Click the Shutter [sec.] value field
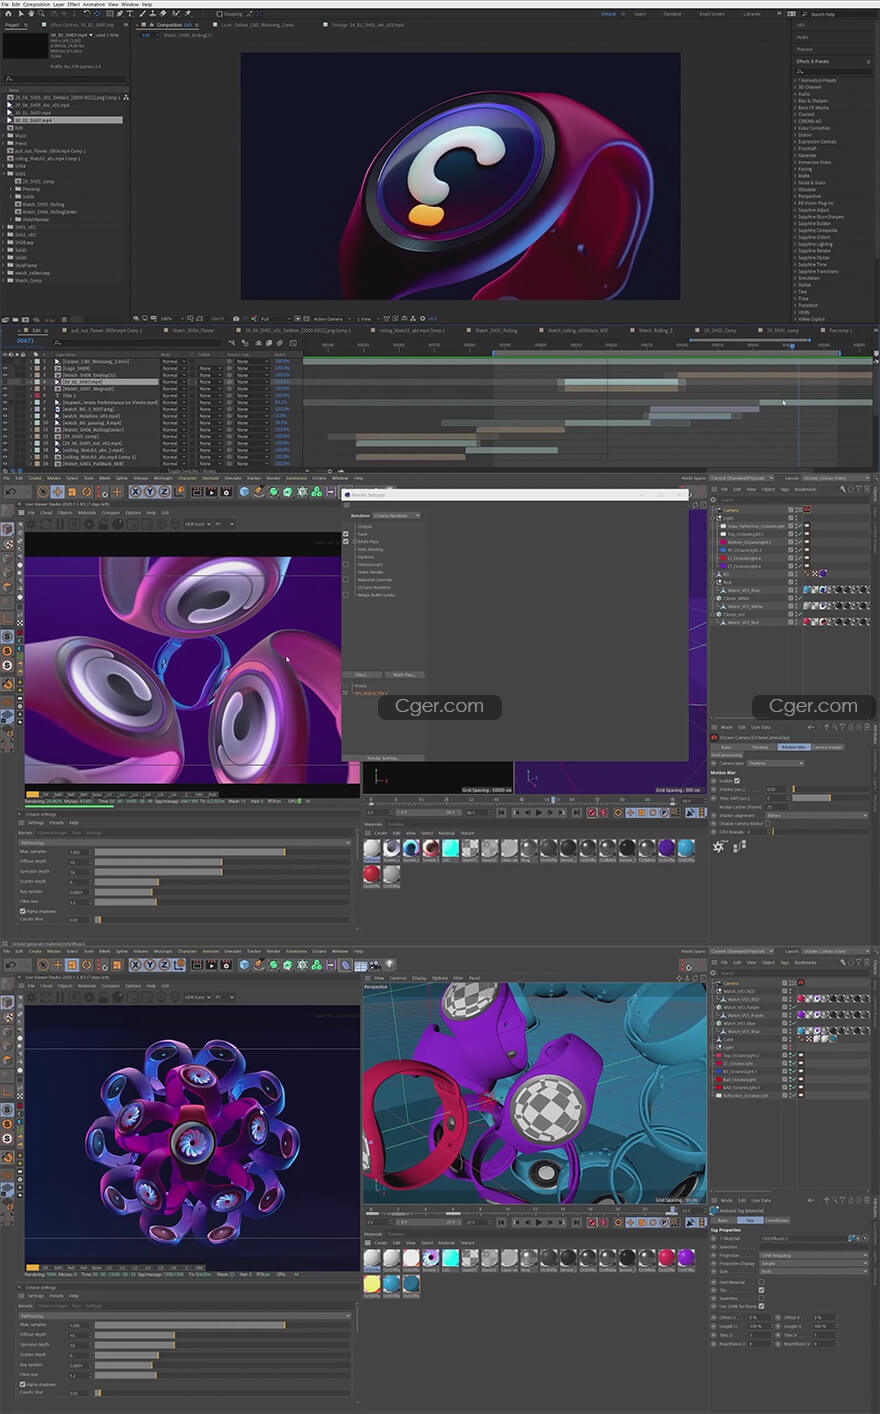The width and height of the screenshot is (880, 1414). [776, 789]
